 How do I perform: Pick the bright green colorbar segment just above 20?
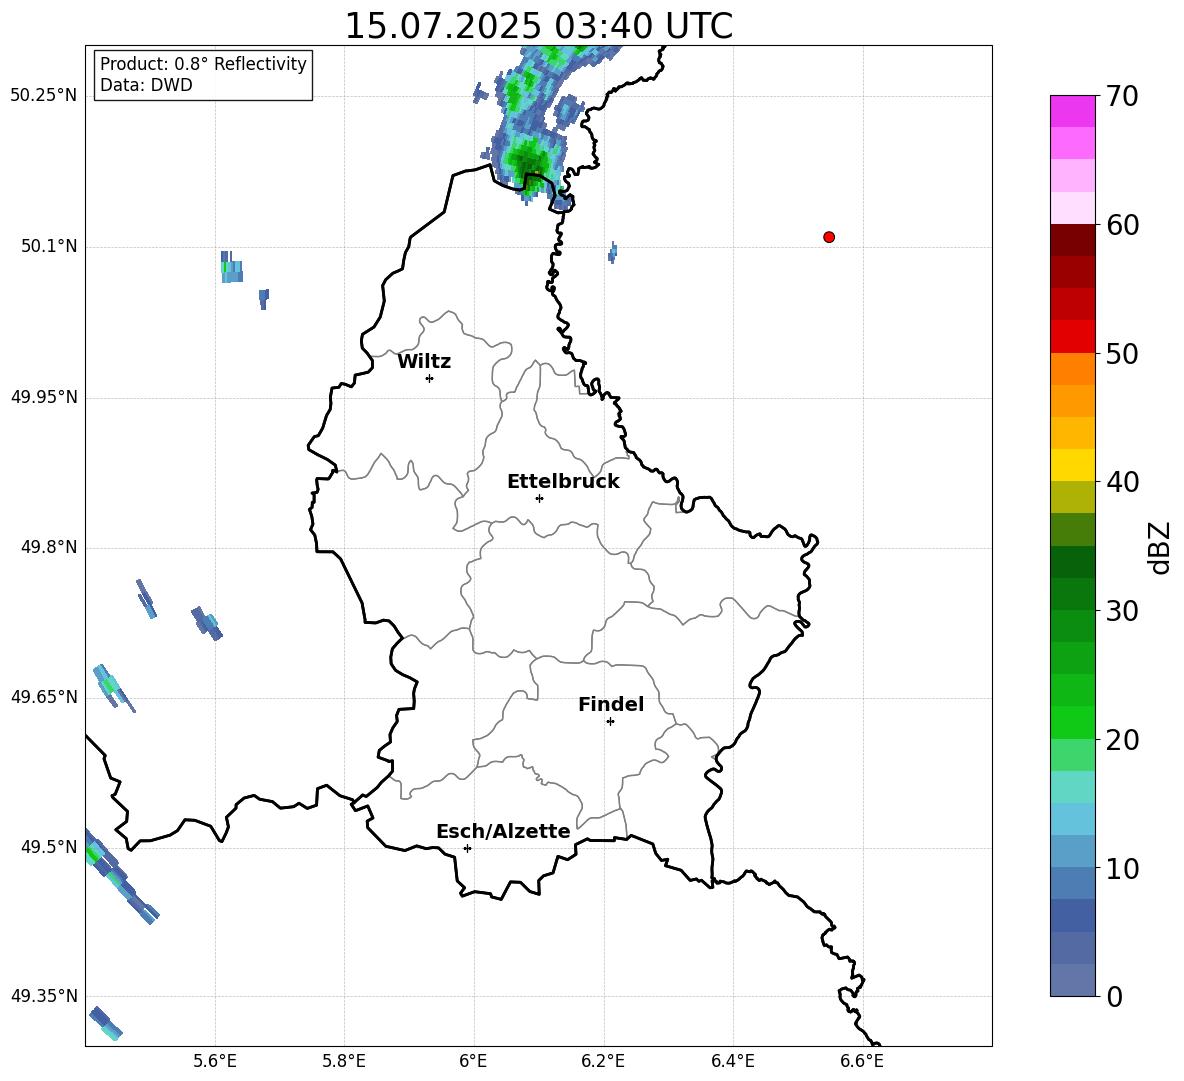tap(1073, 722)
